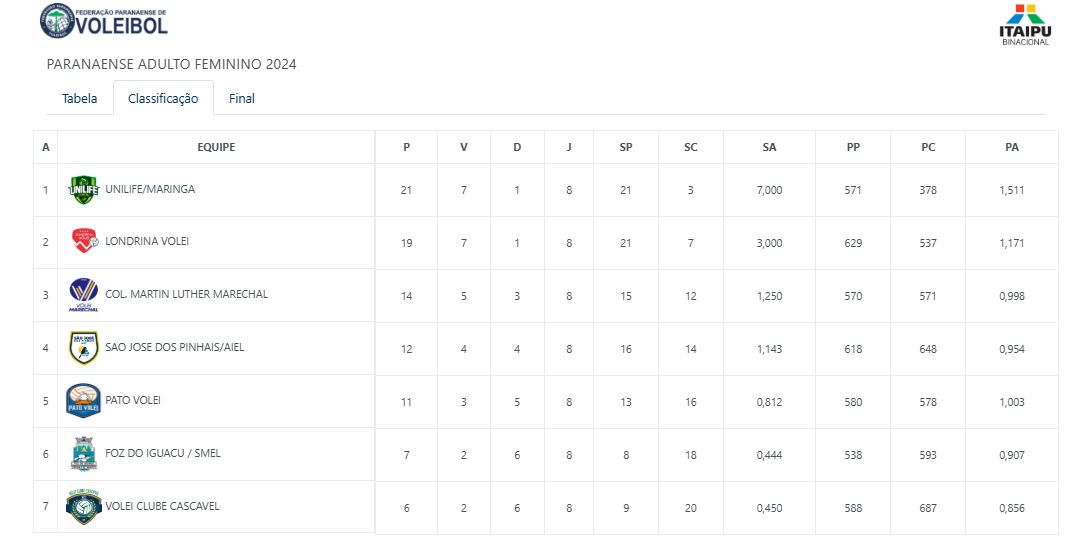This screenshot has width=1081, height=545.
Task: Switch to the Final tab
Action: point(242,99)
